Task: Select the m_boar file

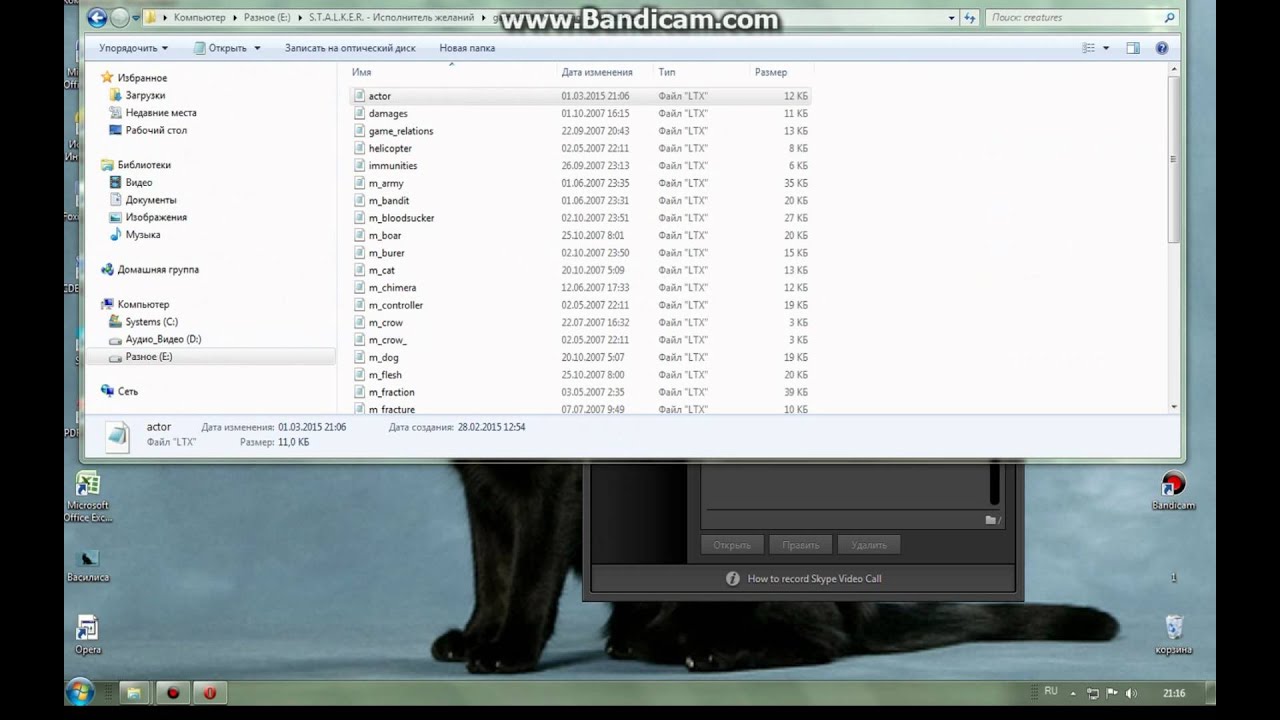Action: (x=385, y=236)
